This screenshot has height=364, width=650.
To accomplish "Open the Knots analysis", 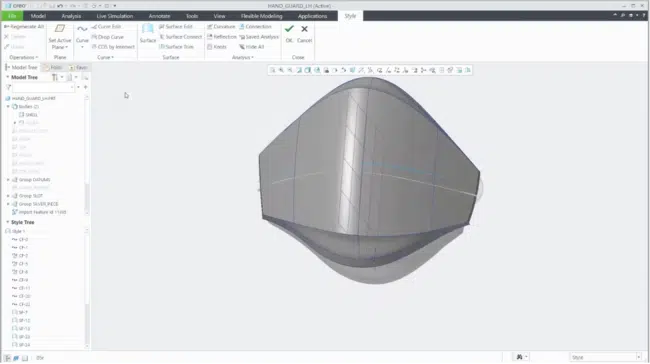I will [x=217, y=47].
